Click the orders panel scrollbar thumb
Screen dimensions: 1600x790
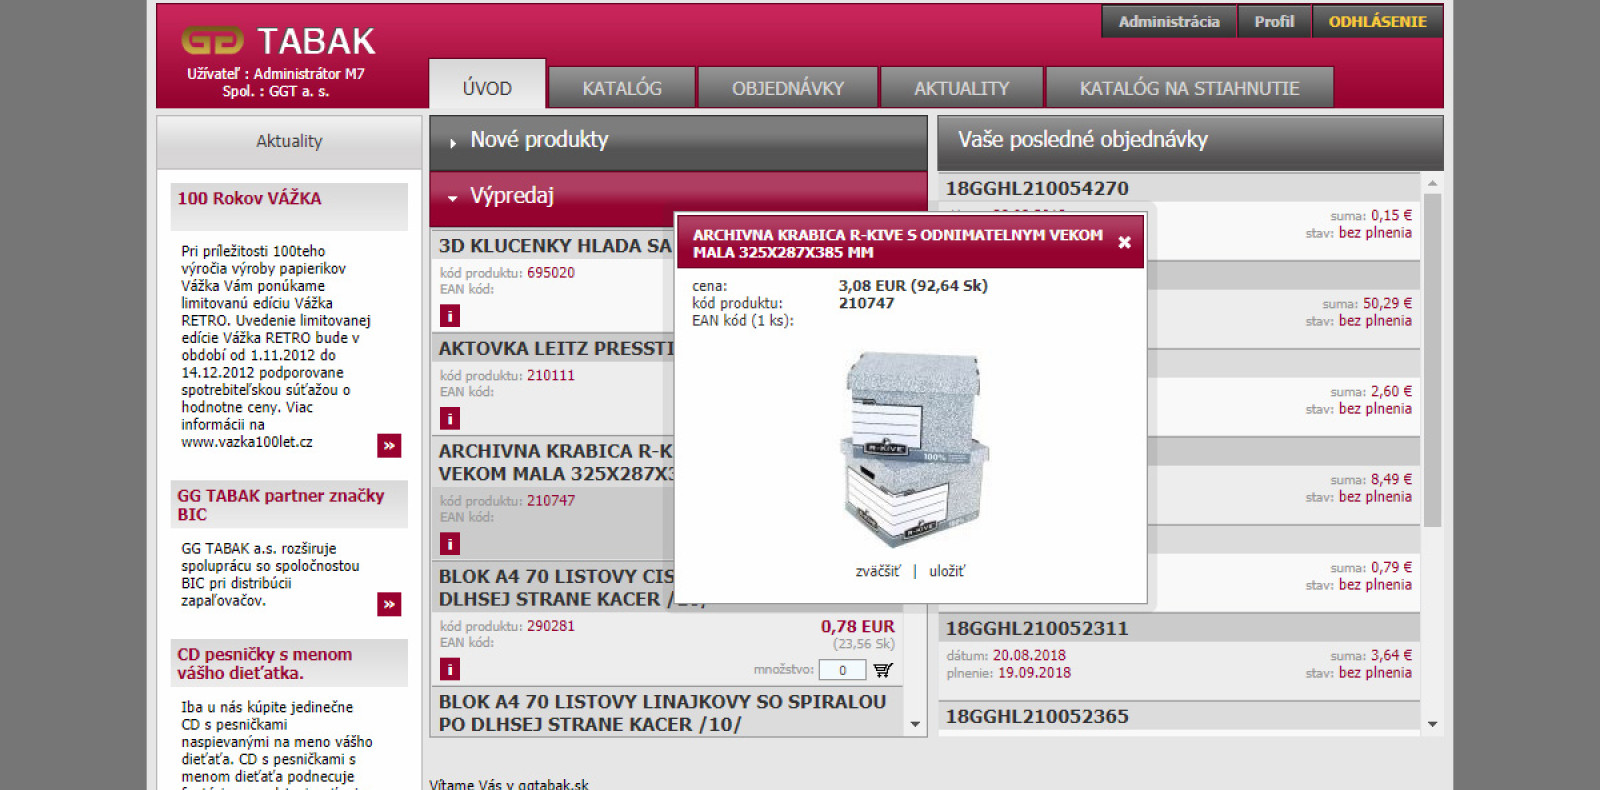(1432, 360)
